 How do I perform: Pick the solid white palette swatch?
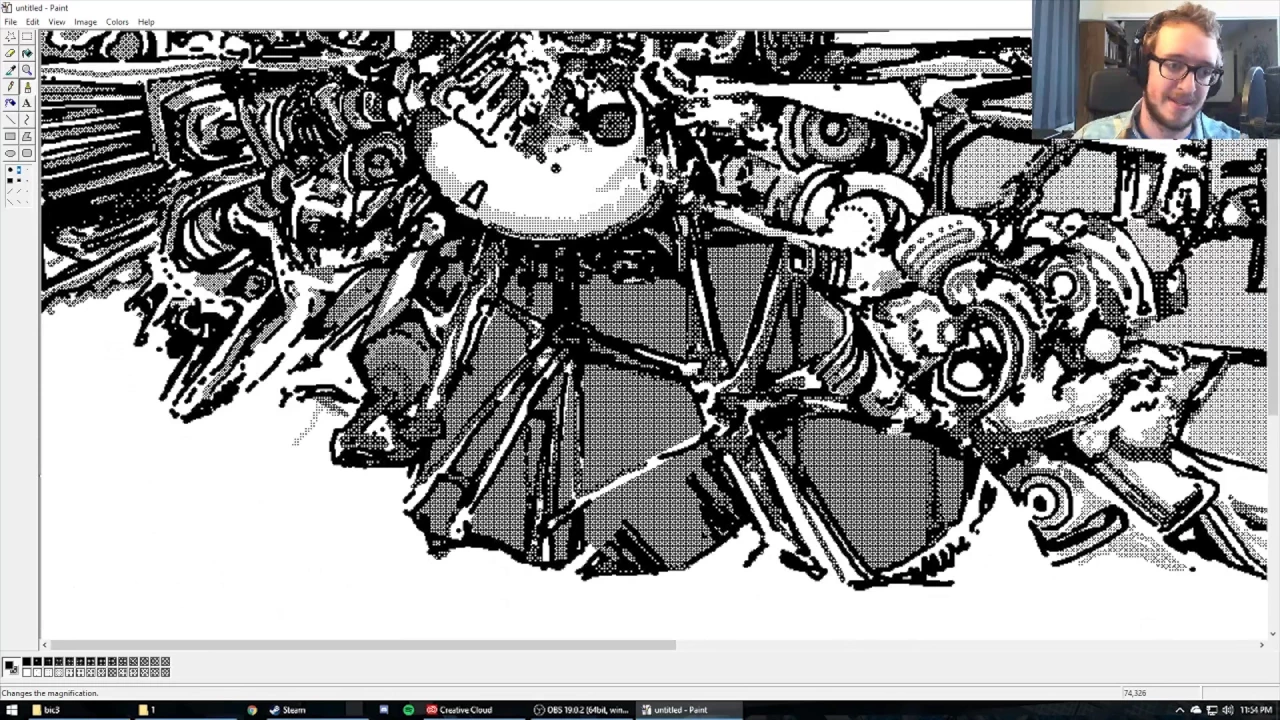27,672
